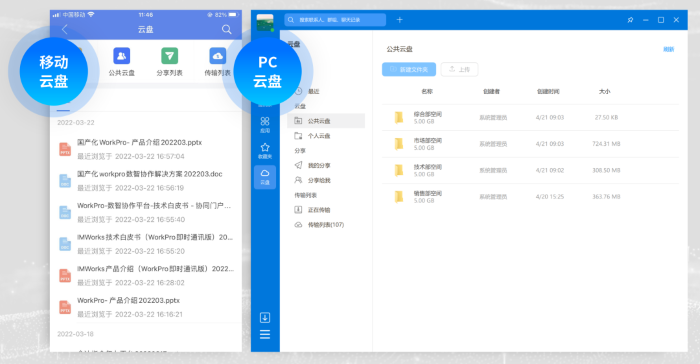Viewport: 700px width, 364px height.
Task: Tap the mobile search magnifier icon
Action: click(227, 29)
